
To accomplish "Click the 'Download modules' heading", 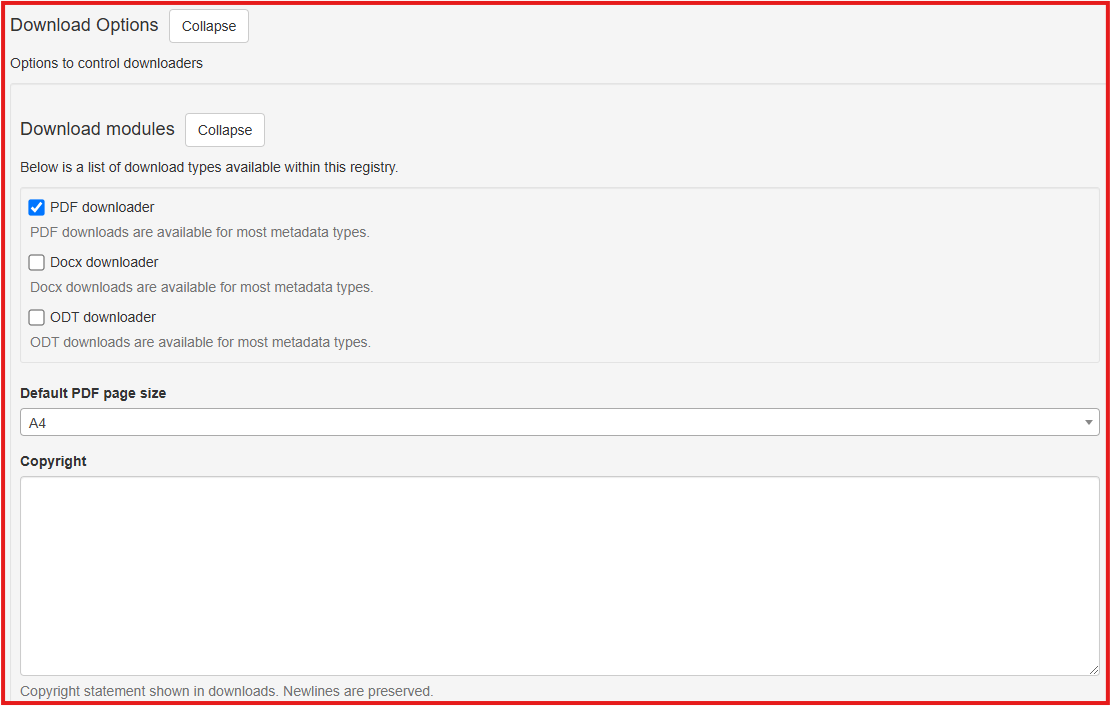I will pos(97,129).
